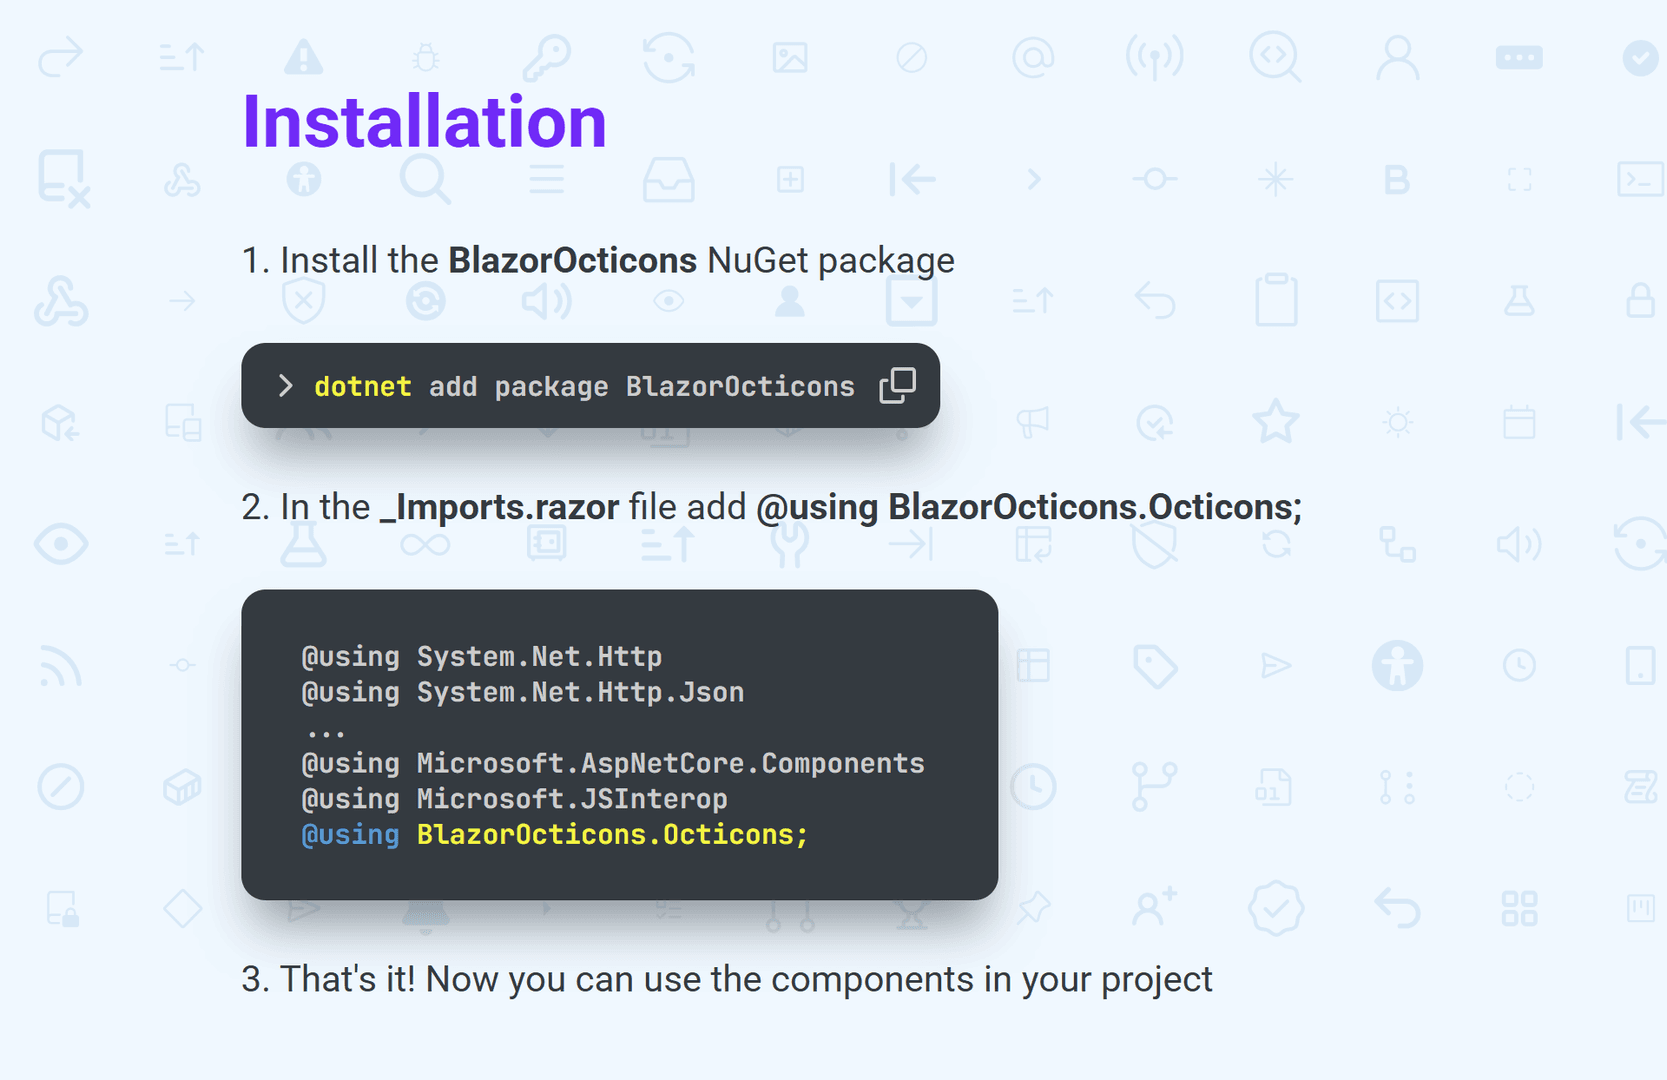Click the code brackets icon on the right
Viewport: 1667px width, 1080px height.
click(1397, 300)
